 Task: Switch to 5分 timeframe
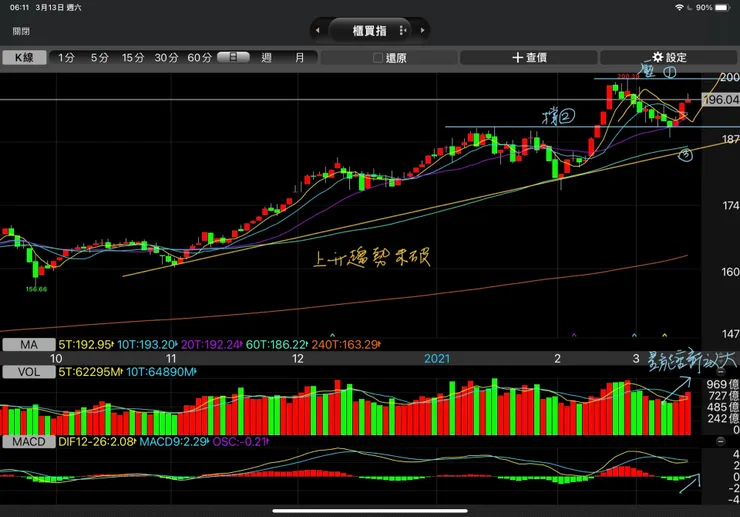coord(100,58)
